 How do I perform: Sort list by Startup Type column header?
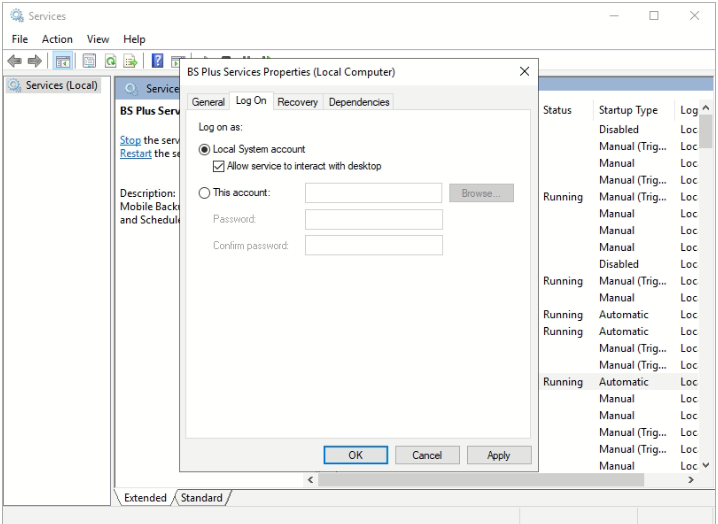point(627,110)
